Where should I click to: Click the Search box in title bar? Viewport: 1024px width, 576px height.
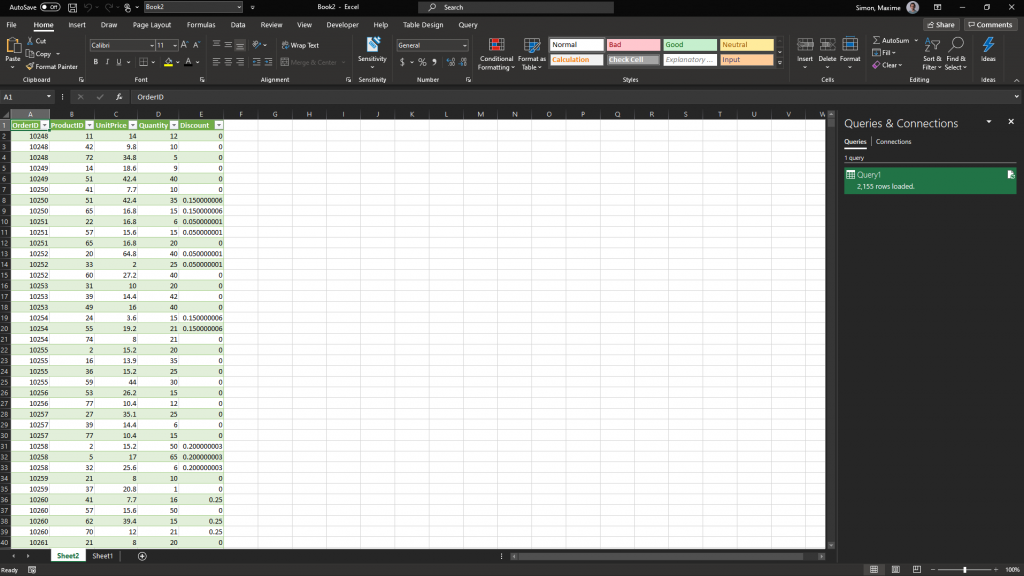point(516,7)
